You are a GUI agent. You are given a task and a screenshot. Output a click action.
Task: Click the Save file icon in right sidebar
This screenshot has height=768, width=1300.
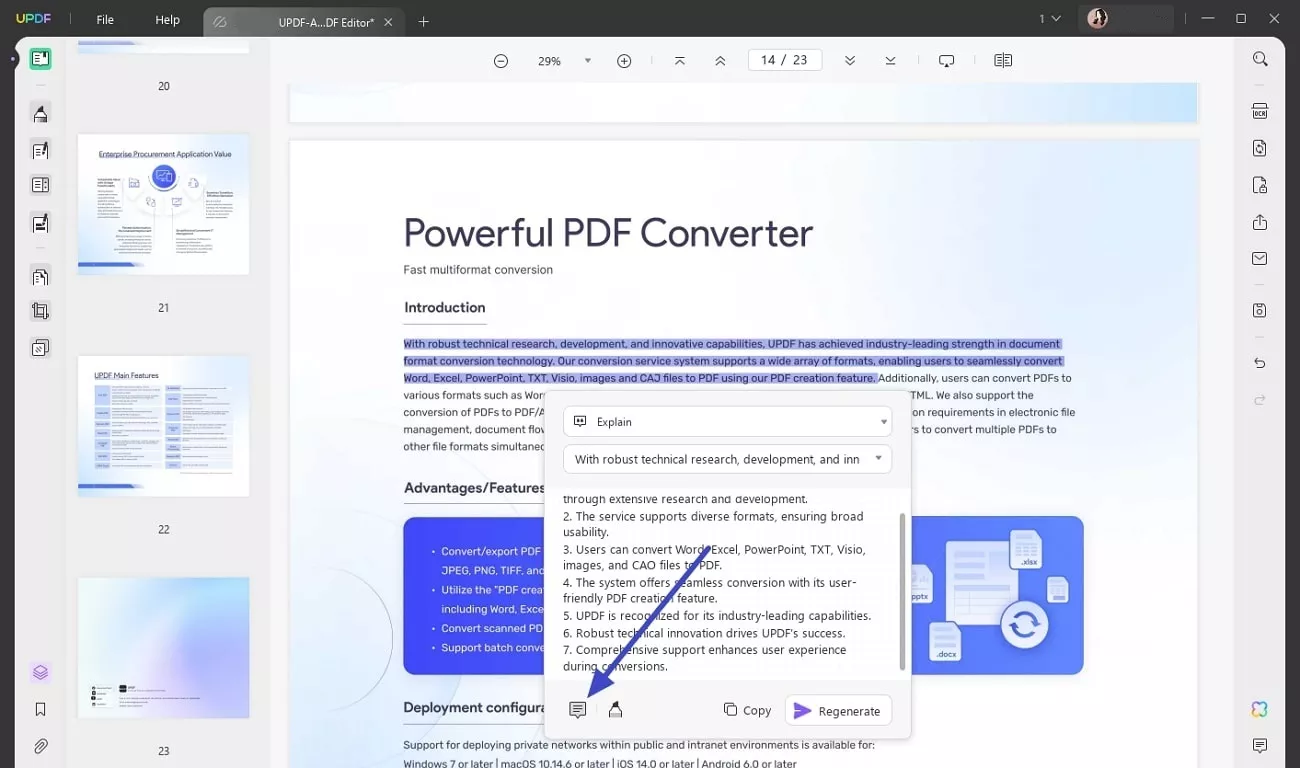point(1260,311)
